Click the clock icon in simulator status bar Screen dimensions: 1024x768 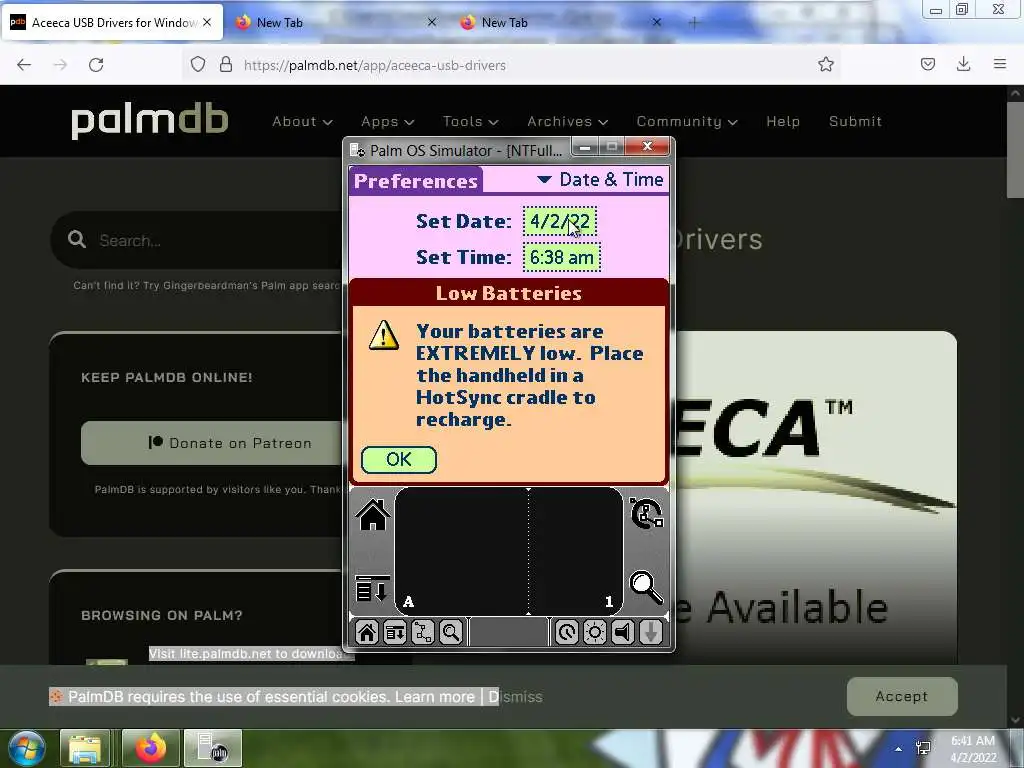(567, 632)
